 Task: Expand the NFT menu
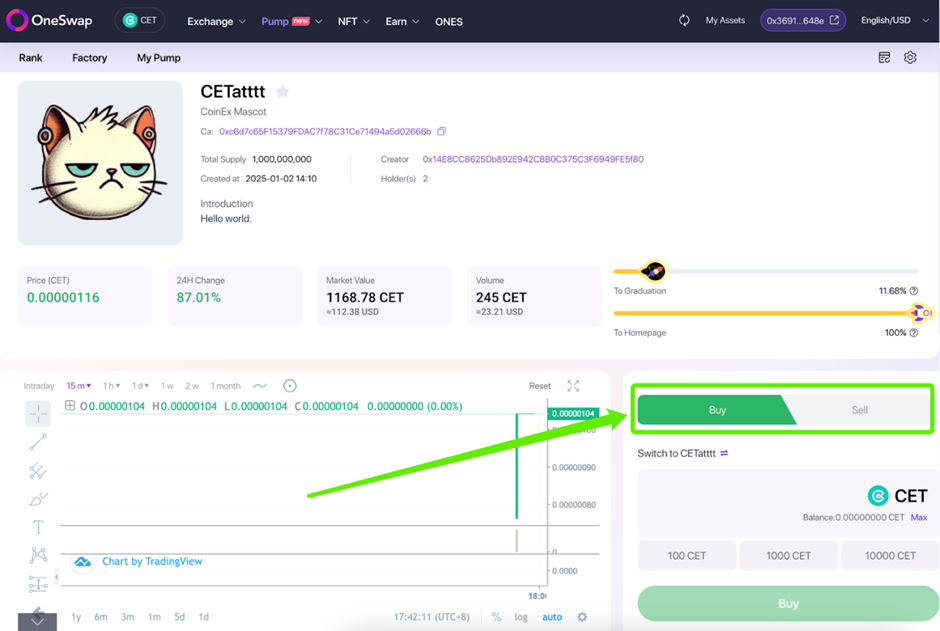pos(354,22)
